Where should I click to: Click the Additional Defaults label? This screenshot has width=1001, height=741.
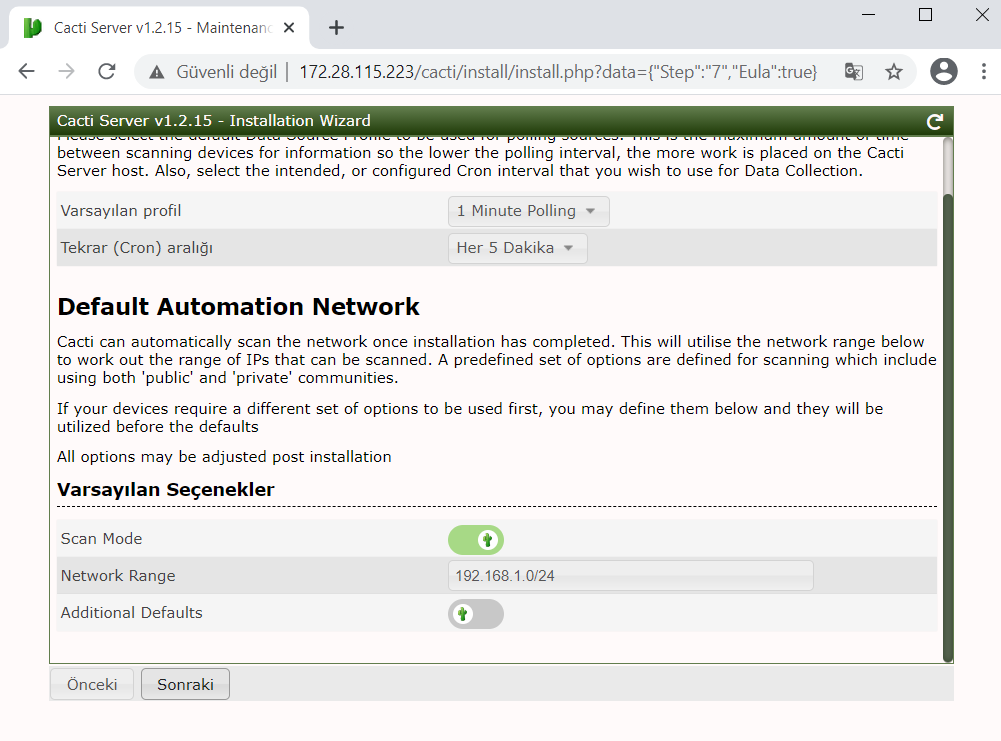coord(132,613)
